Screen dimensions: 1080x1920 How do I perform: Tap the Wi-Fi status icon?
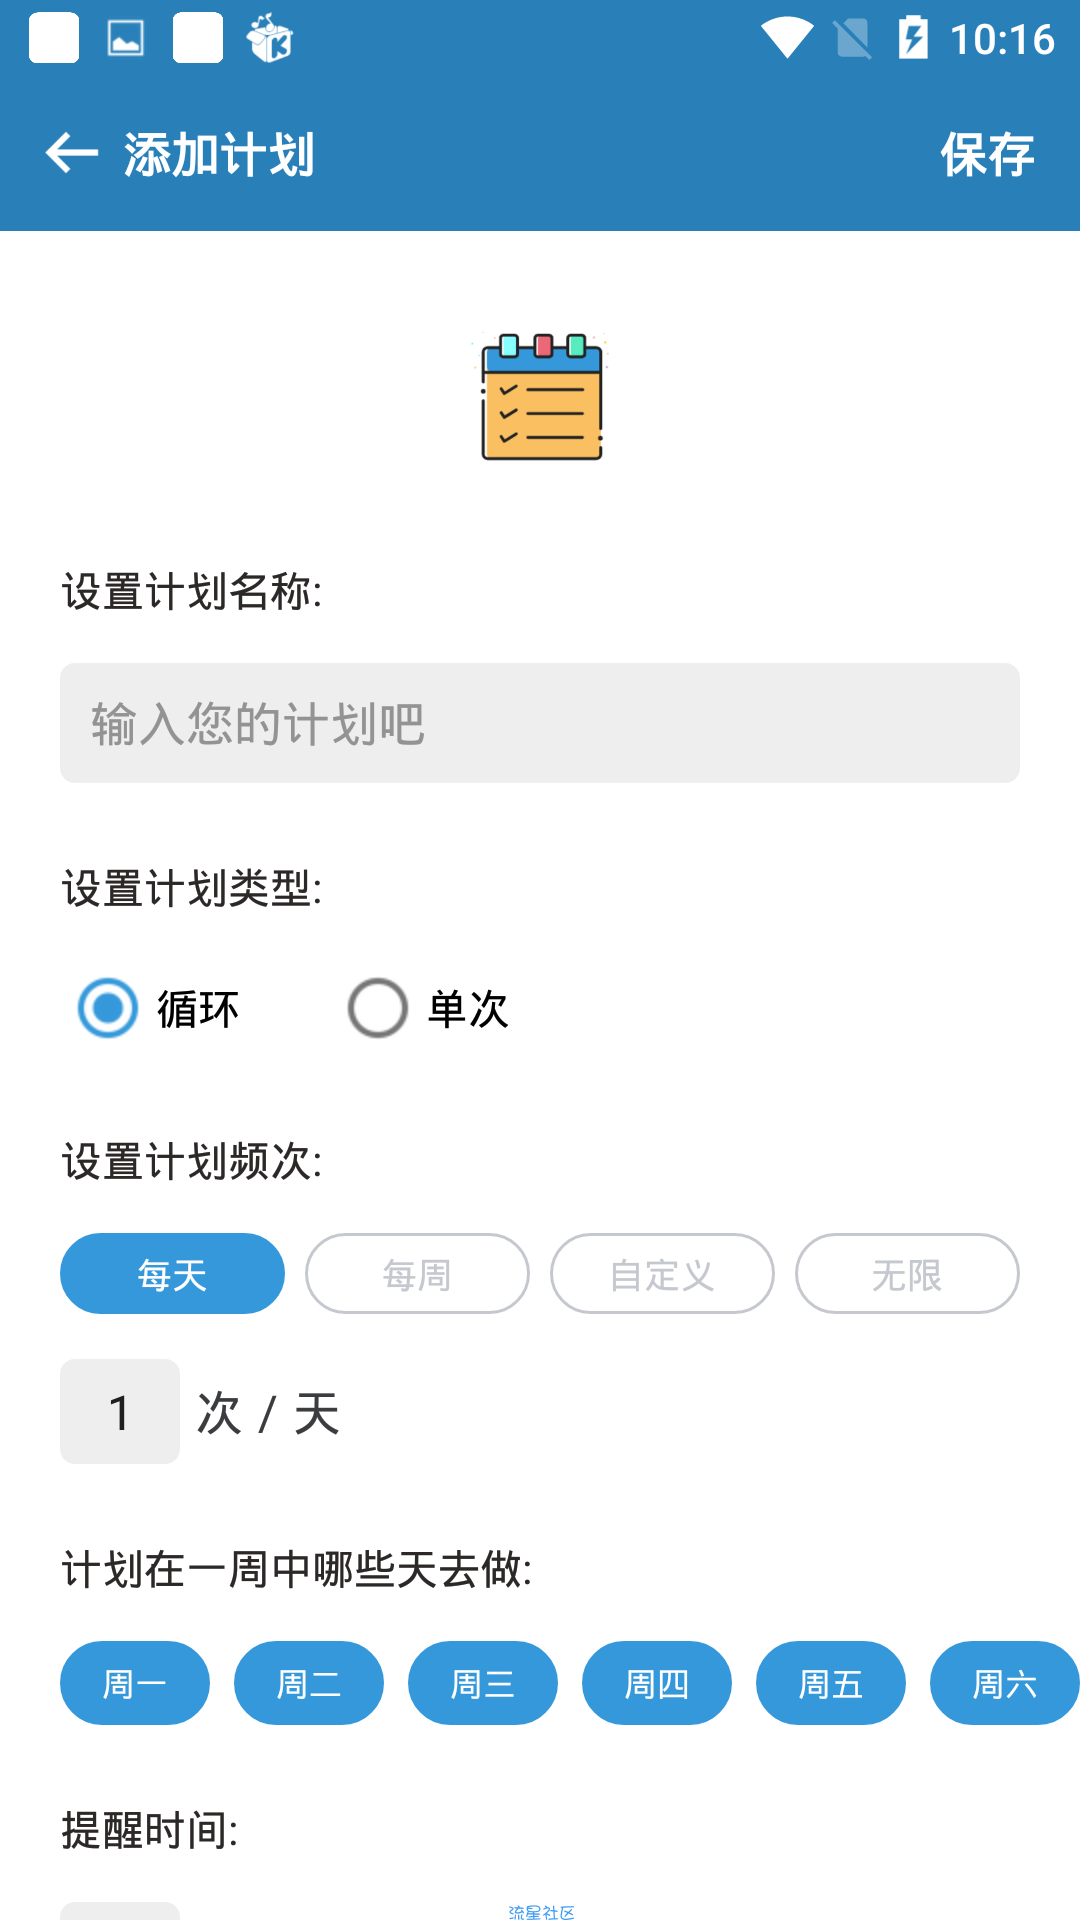(x=787, y=39)
